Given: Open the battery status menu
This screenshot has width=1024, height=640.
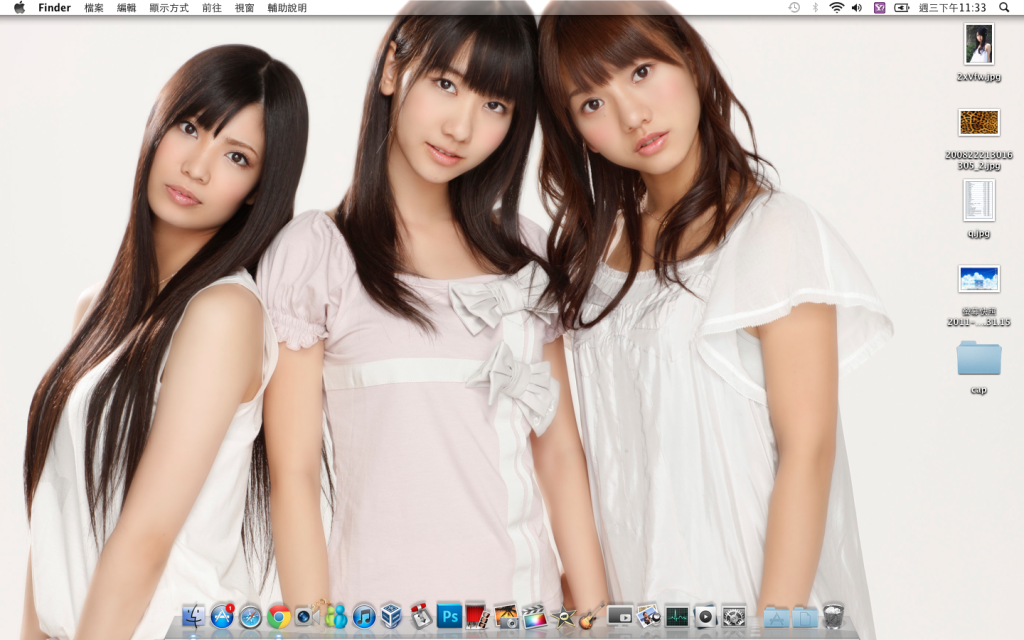Looking at the screenshot, I should 902,8.
